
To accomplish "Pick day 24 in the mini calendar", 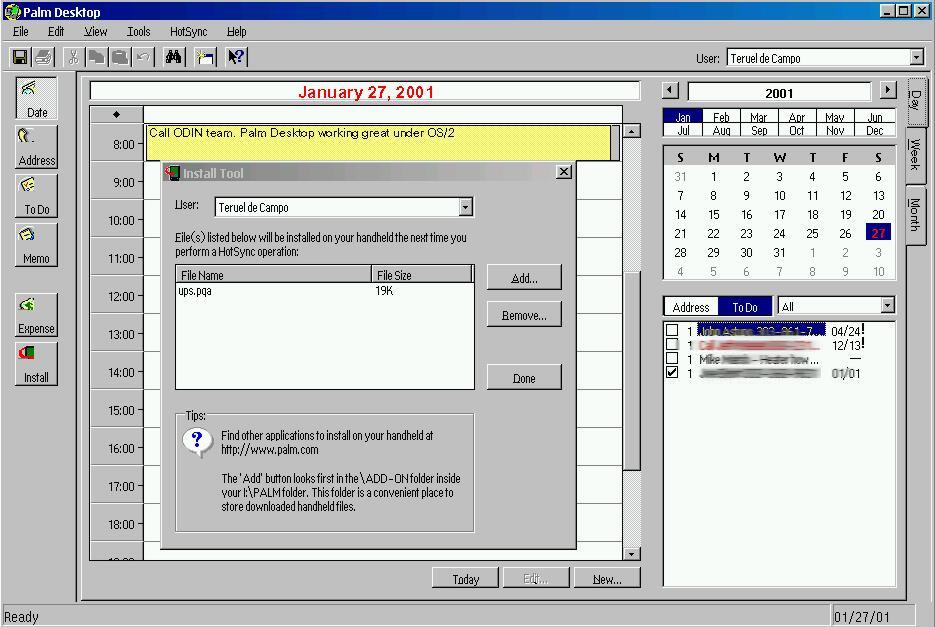I will coord(779,233).
